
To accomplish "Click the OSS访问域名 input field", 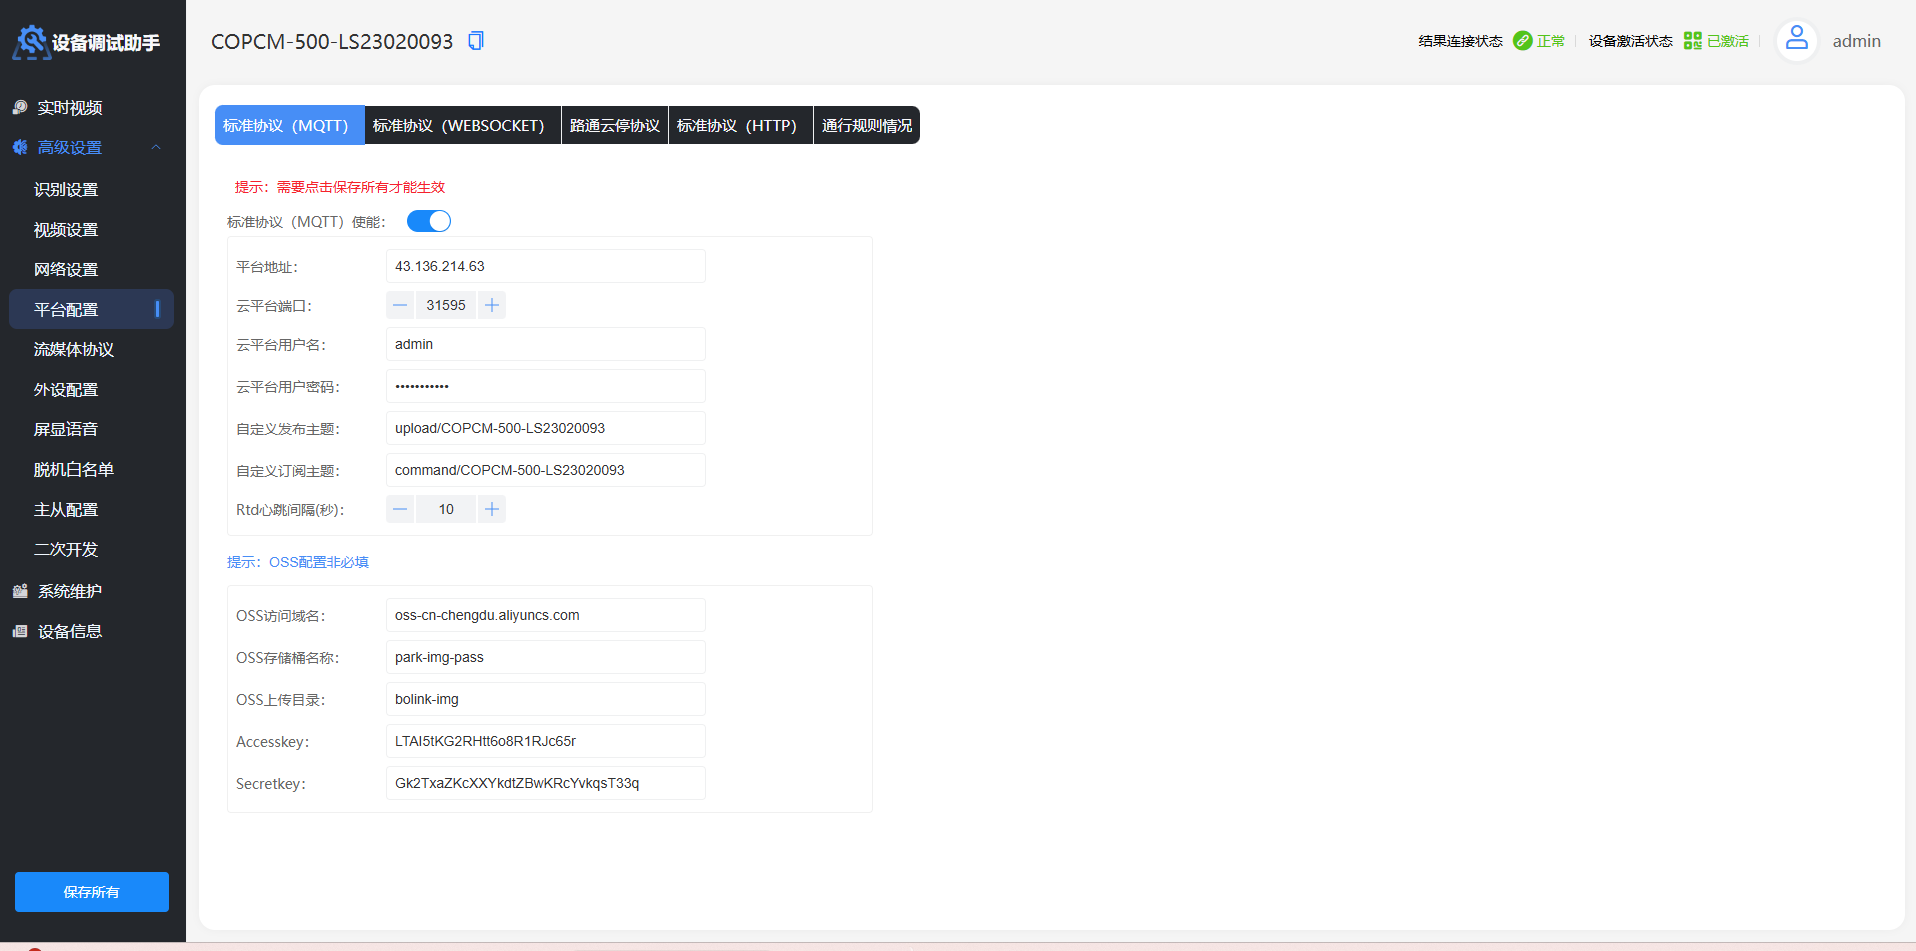I will point(546,615).
